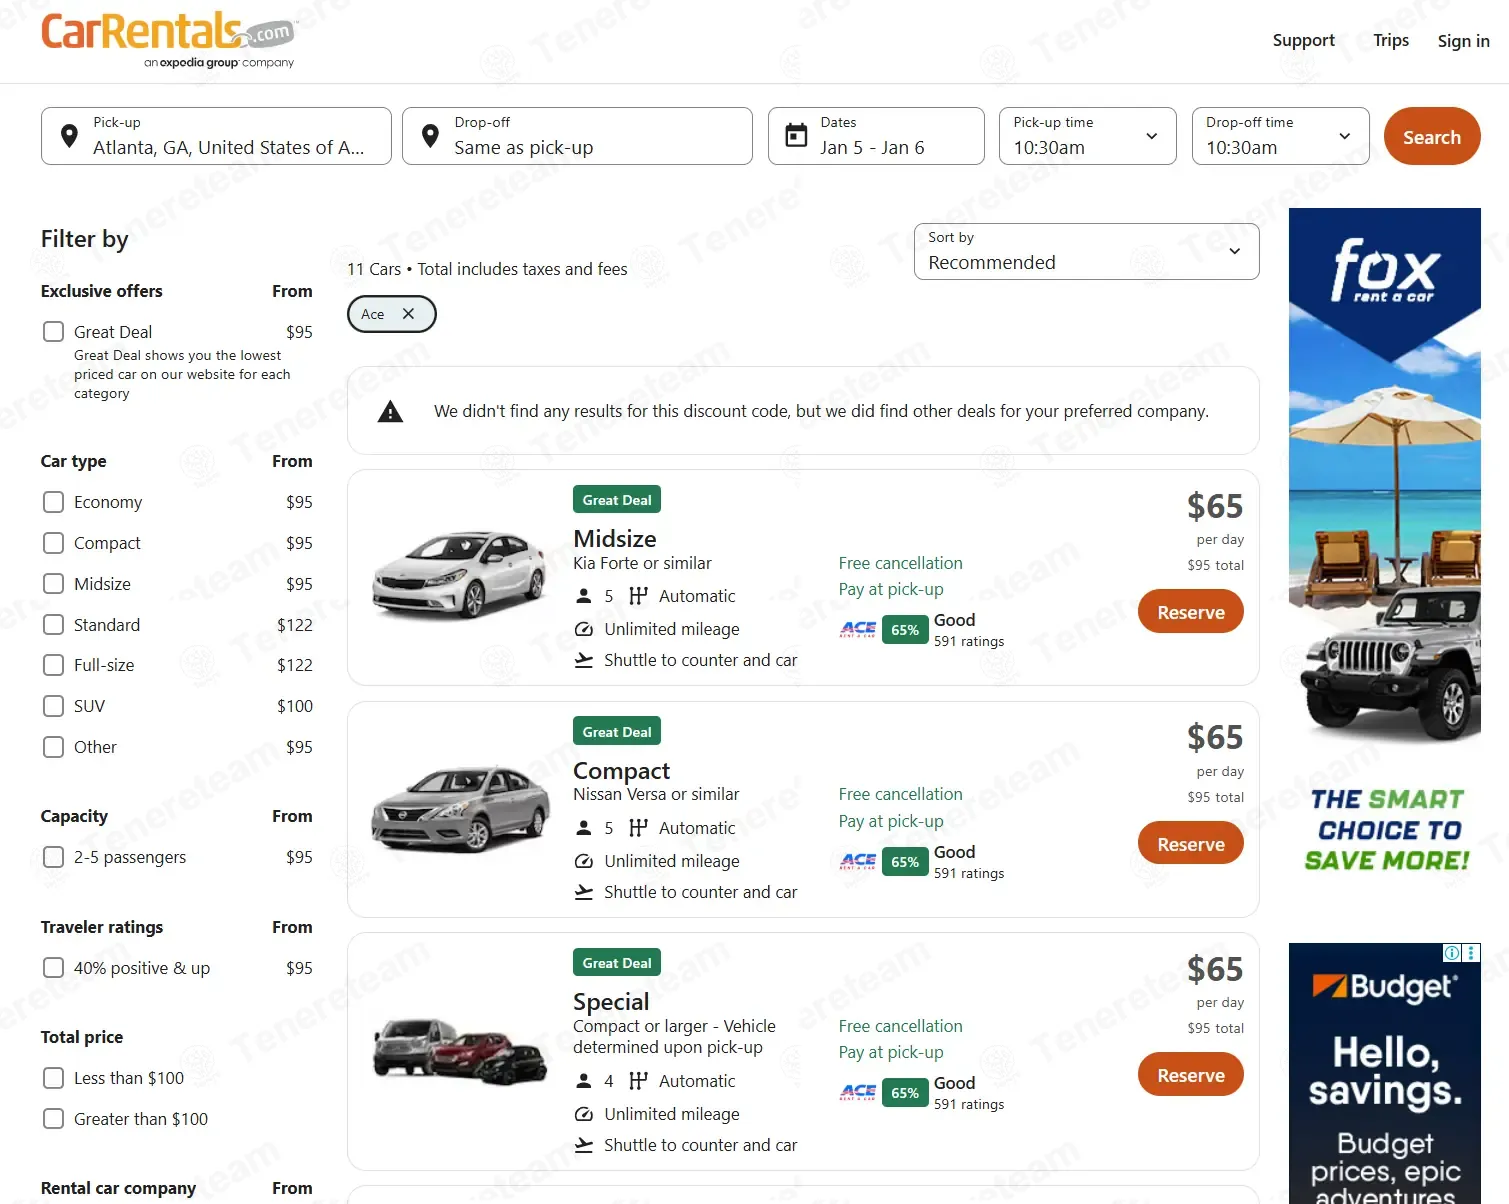Click Midsize card transmission icon

tap(638, 596)
